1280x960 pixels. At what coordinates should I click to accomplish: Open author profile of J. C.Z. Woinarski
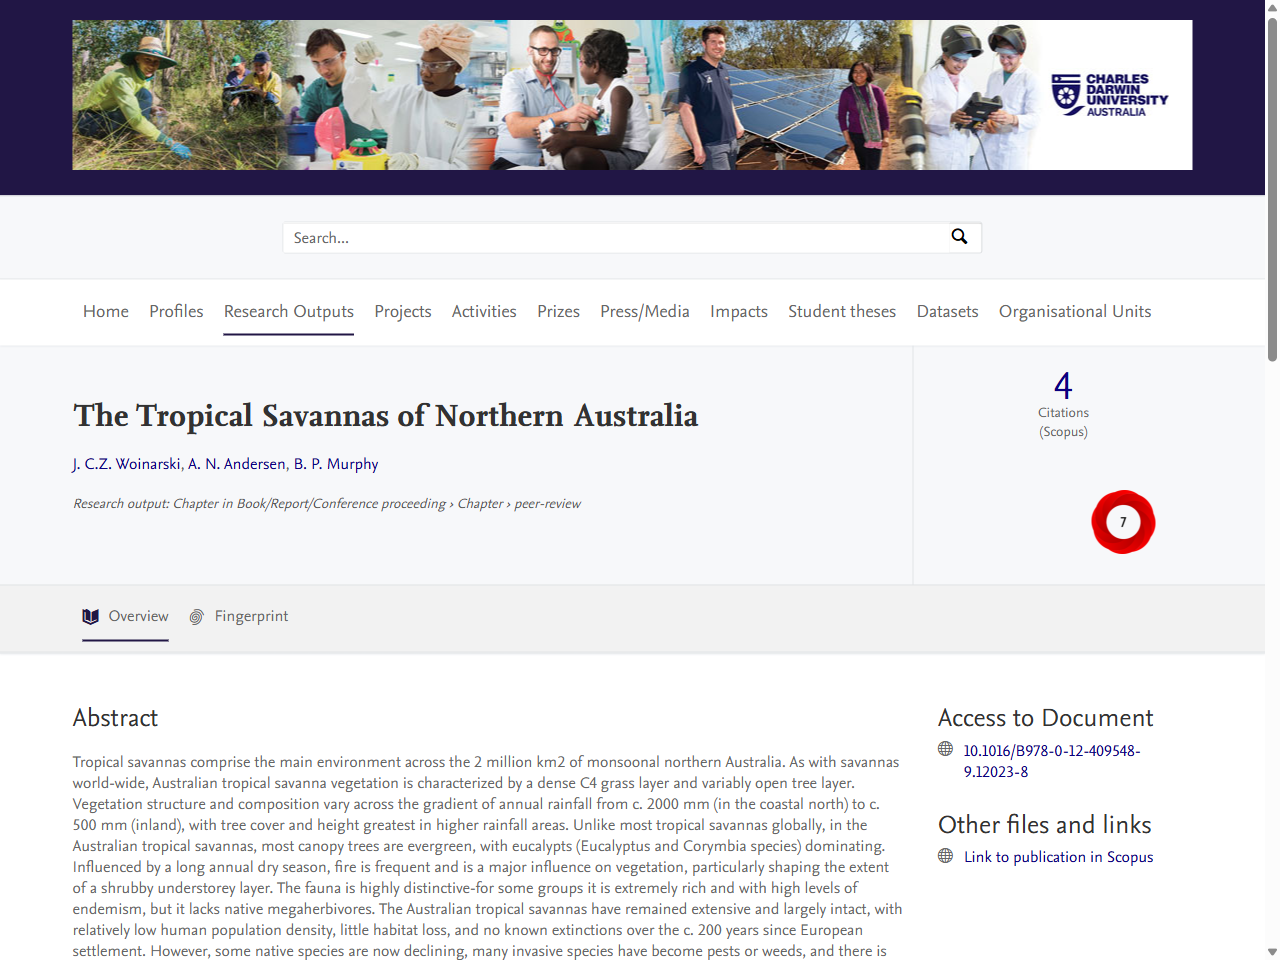pyautogui.click(x=125, y=463)
